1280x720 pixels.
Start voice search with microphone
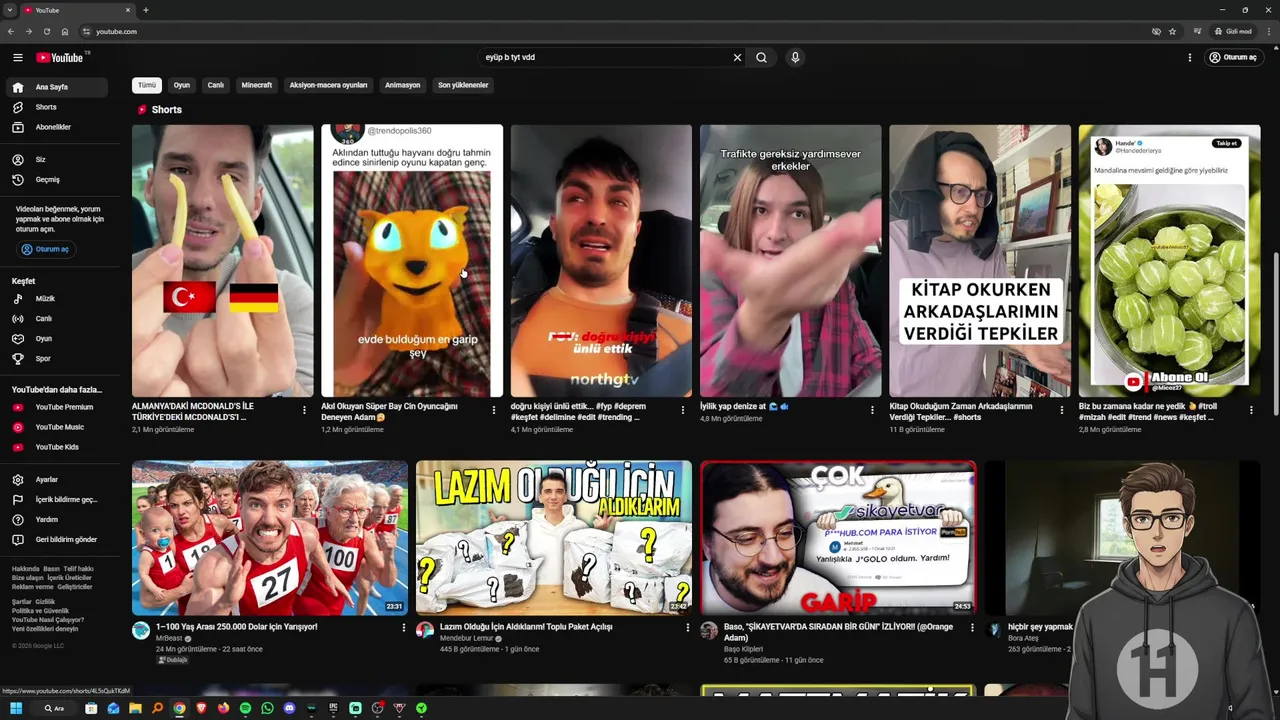(795, 57)
